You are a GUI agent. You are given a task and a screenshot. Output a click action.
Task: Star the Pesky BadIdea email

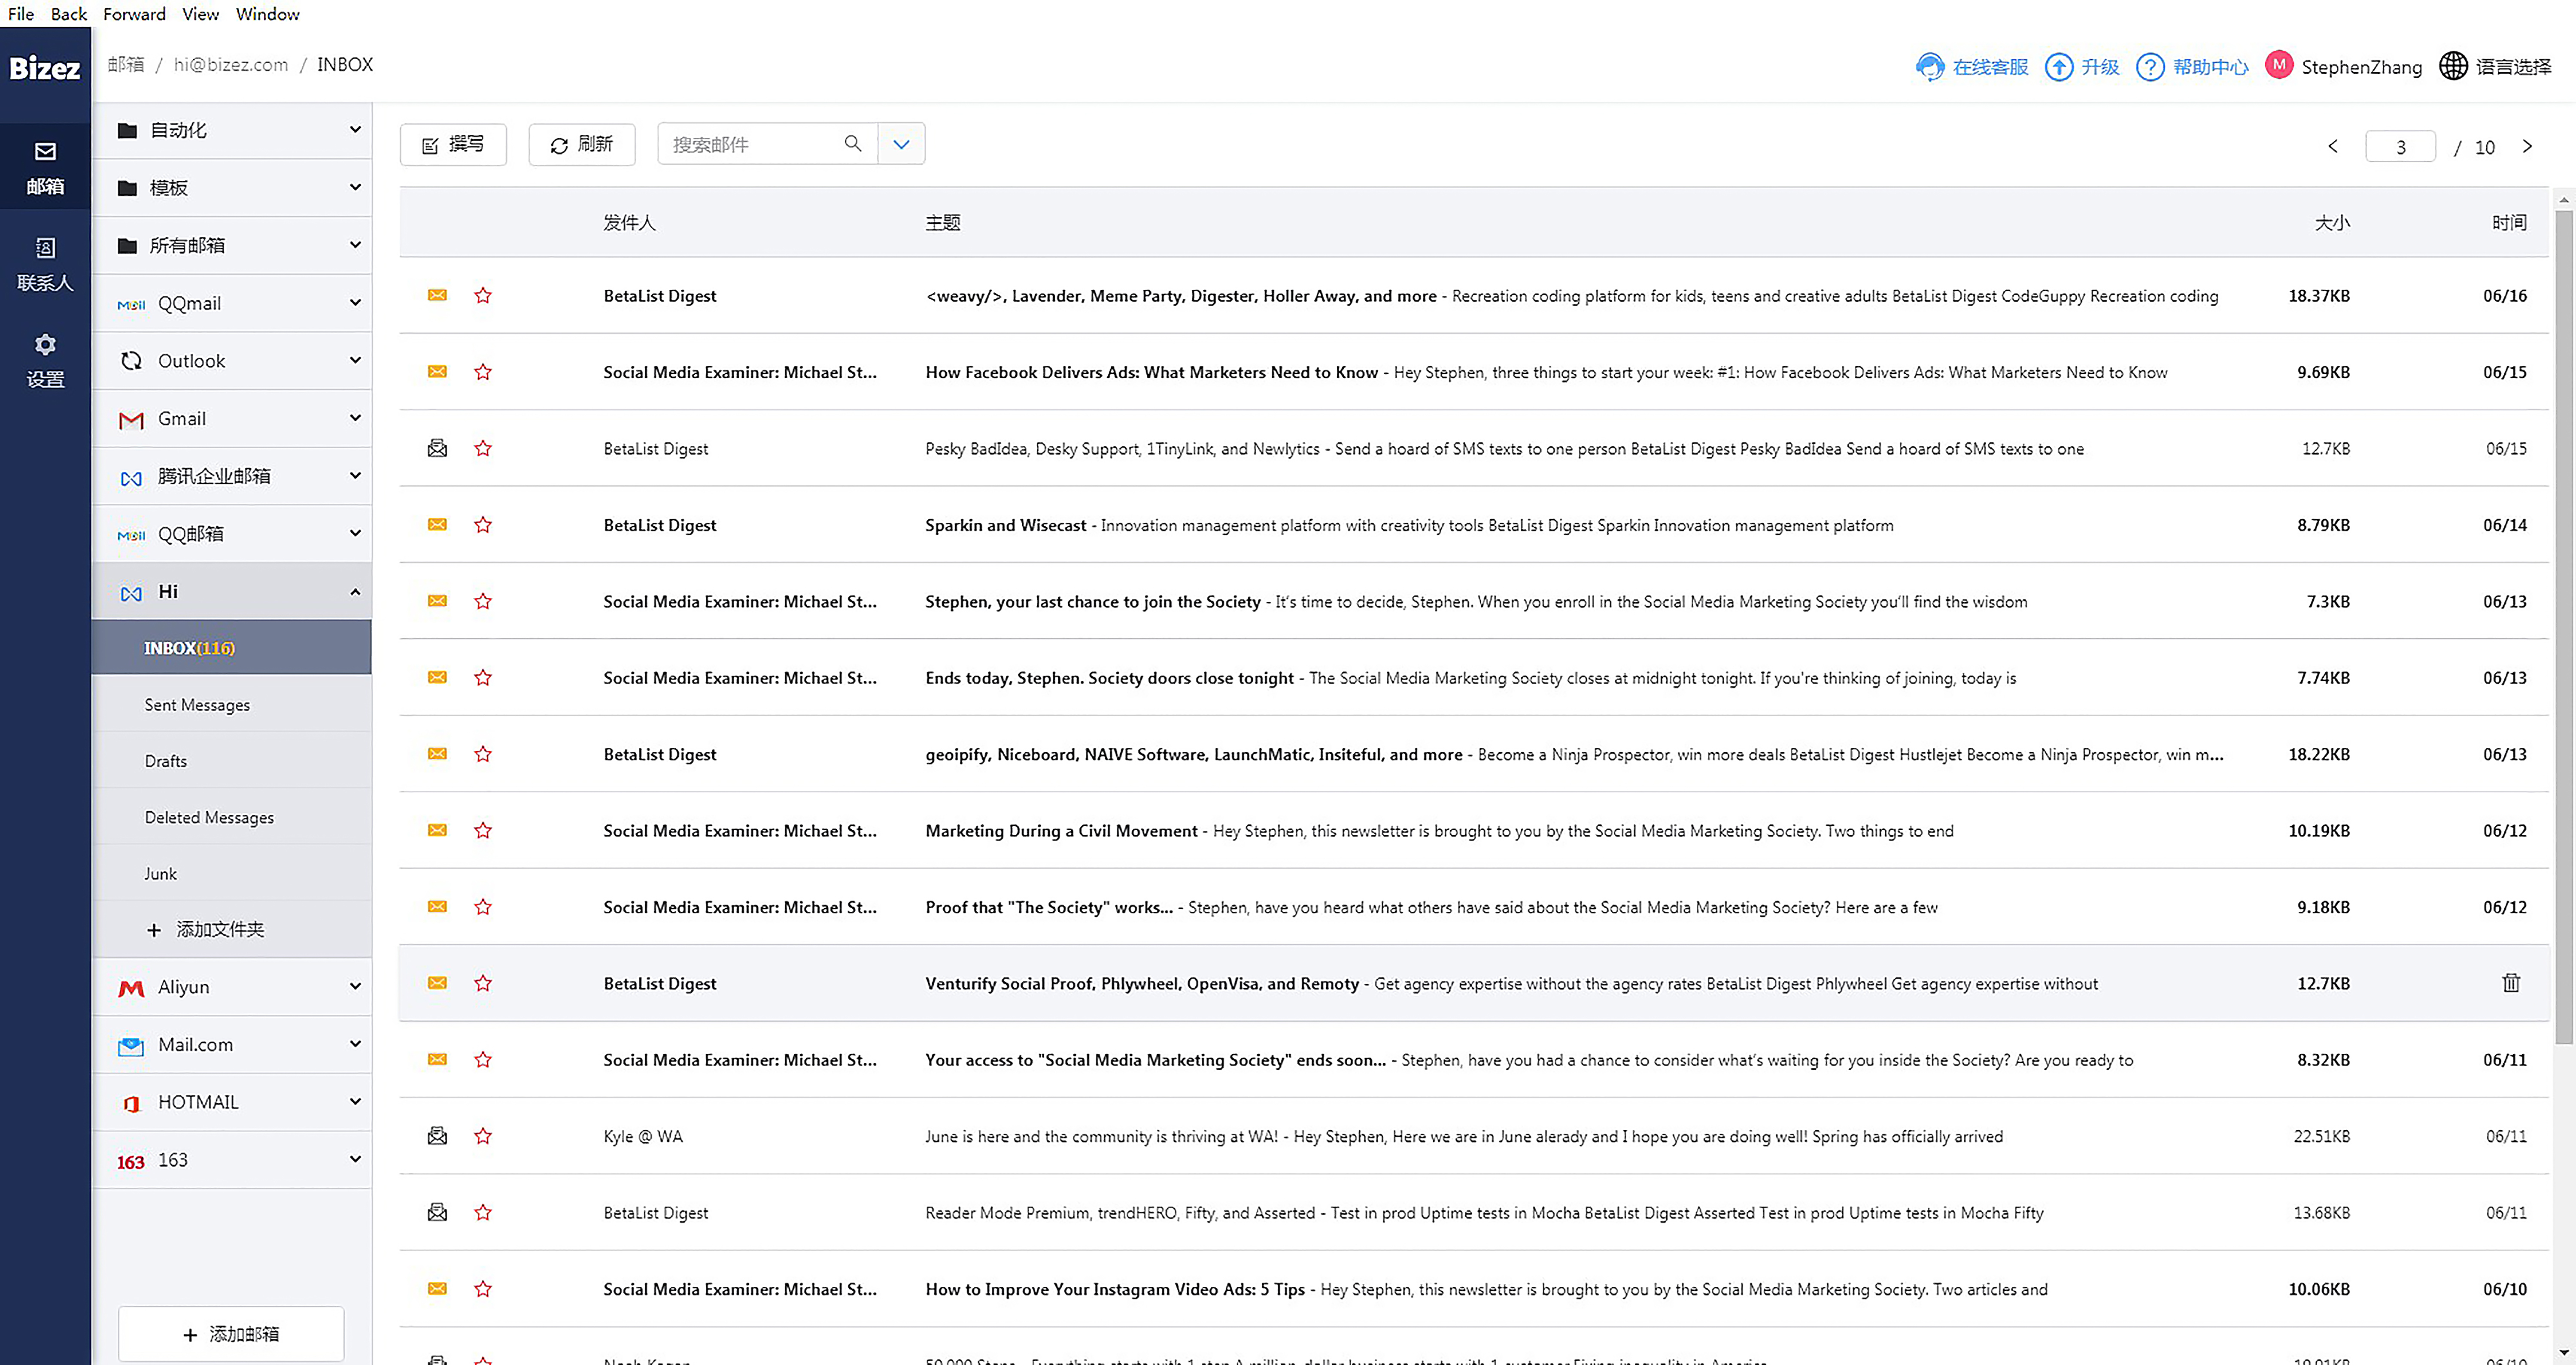point(483,448)
